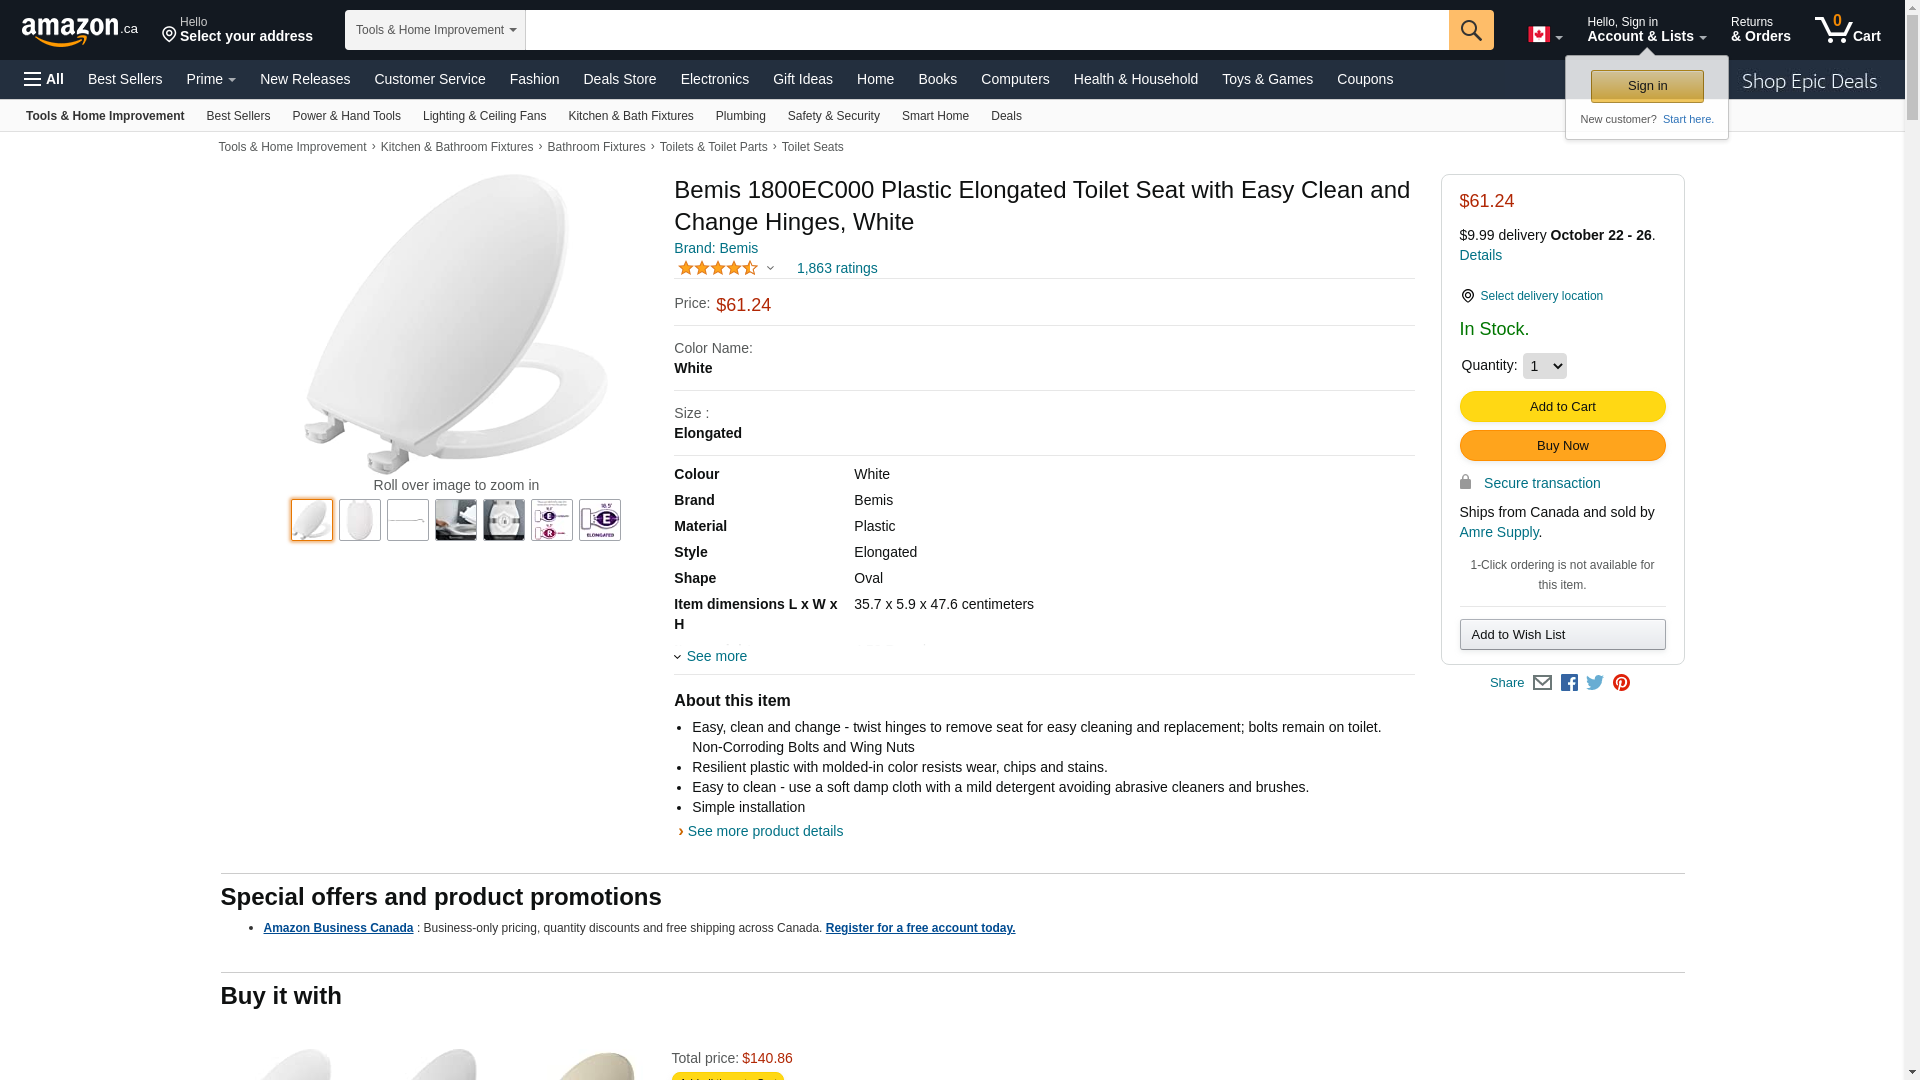Share product on Facebook

pyautogui.click(x=1569, y=683)
